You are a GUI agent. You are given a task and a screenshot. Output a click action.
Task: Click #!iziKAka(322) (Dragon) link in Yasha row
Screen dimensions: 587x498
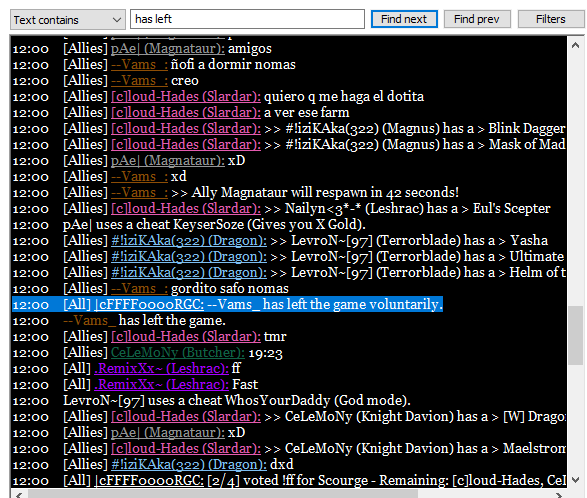coord(189,241)
